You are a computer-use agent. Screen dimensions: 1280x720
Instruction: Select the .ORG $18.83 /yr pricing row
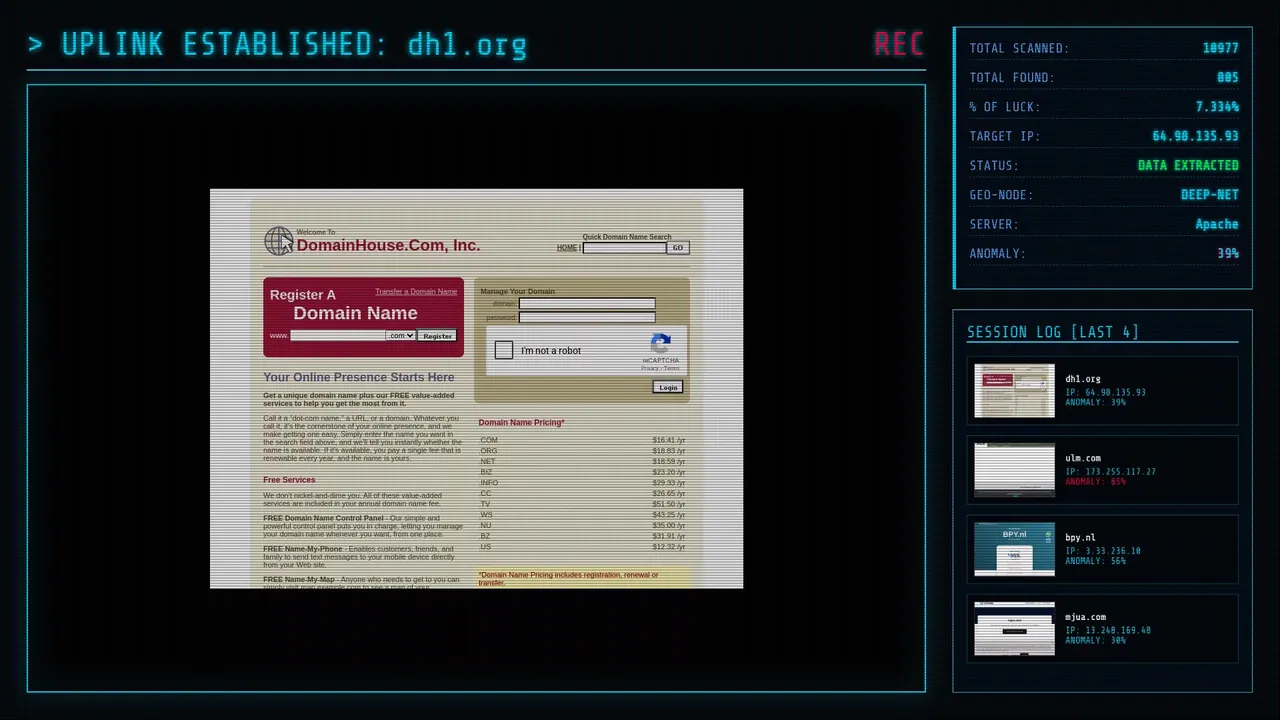[582, 451]
